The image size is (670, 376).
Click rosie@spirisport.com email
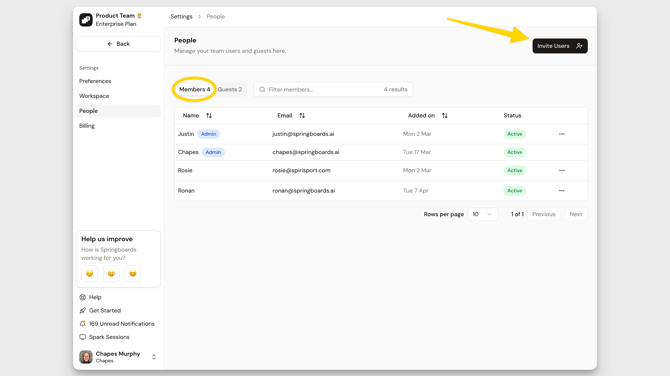pos(302,170)
